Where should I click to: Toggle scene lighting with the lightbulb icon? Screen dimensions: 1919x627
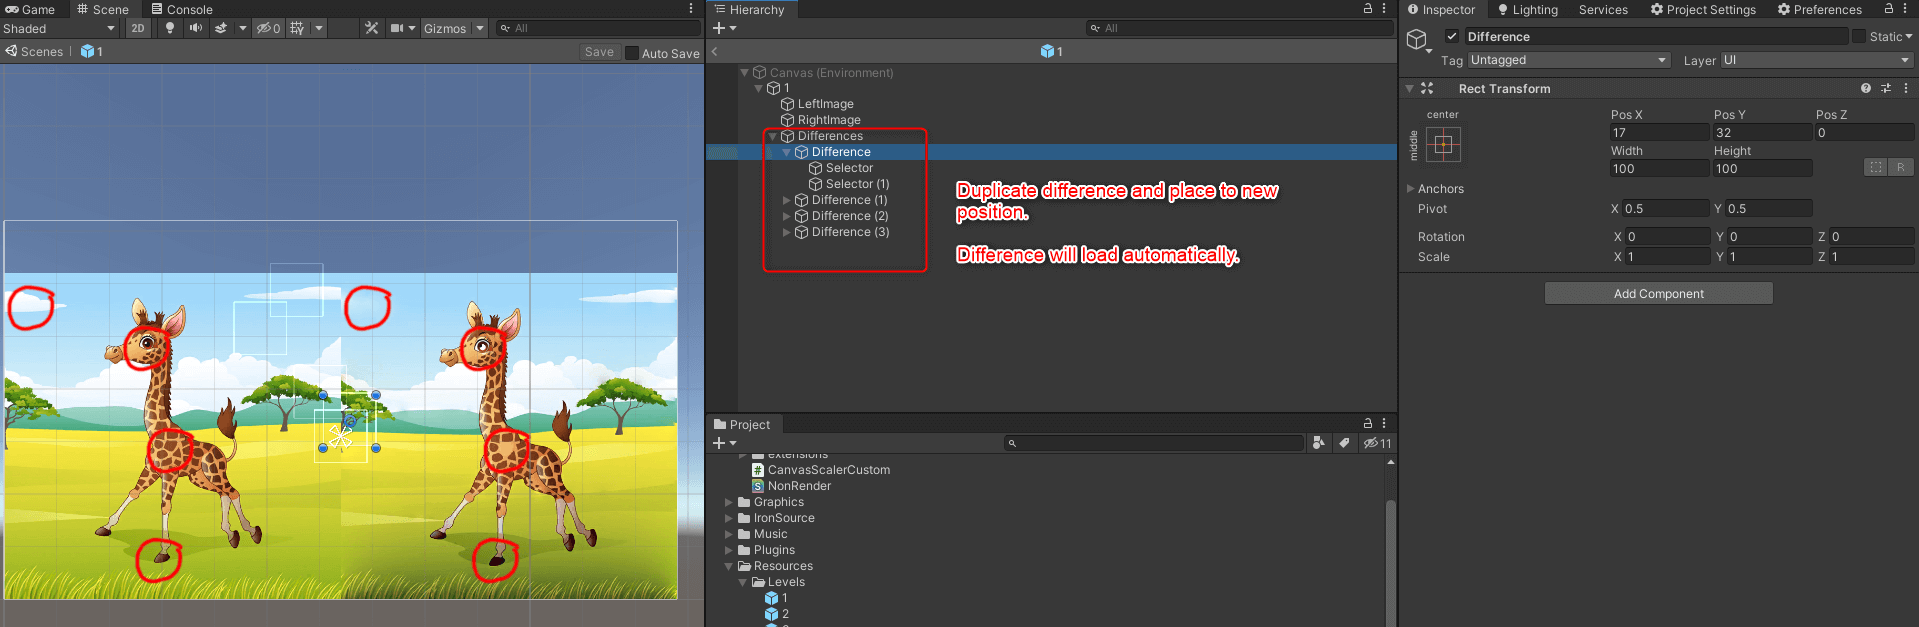point(170,28)
